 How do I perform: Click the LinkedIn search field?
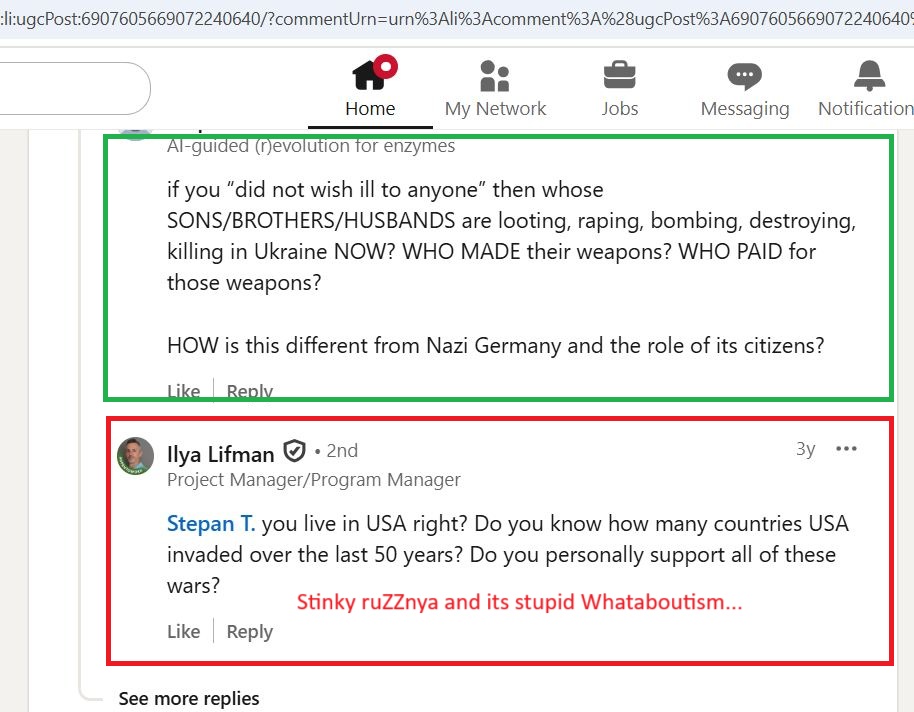point(70,89)
